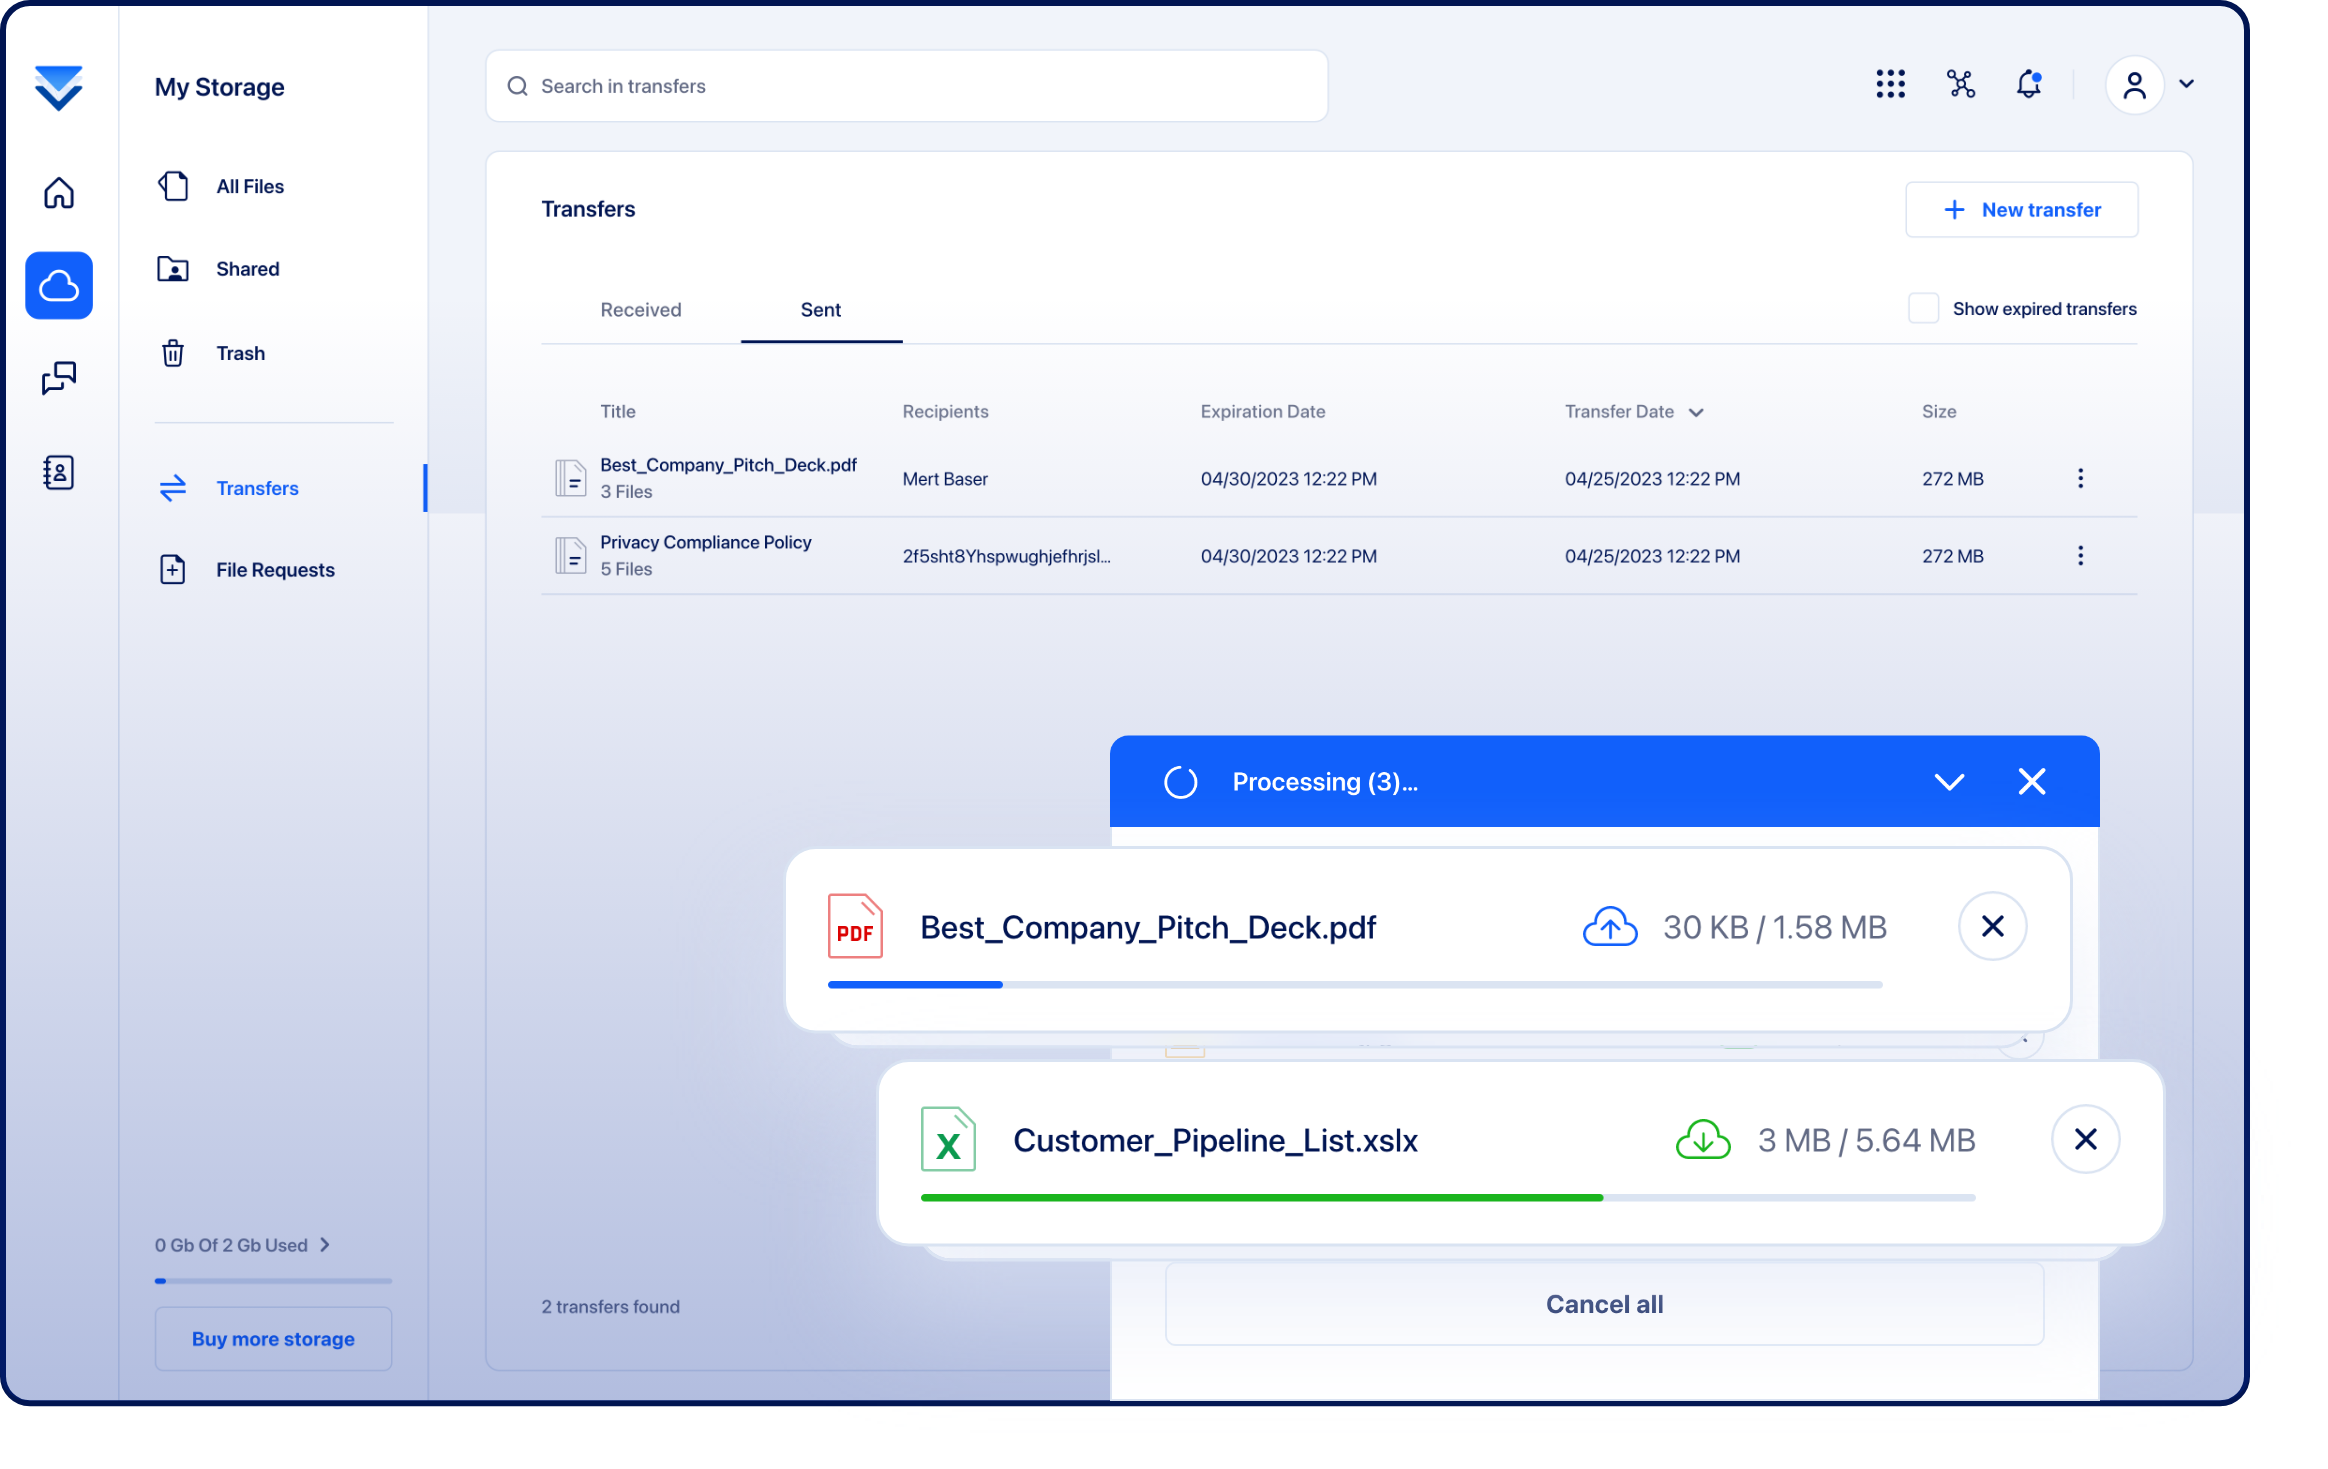Open the contacts address book icon
The image size is (2328, 1469).
pos(59,472)
